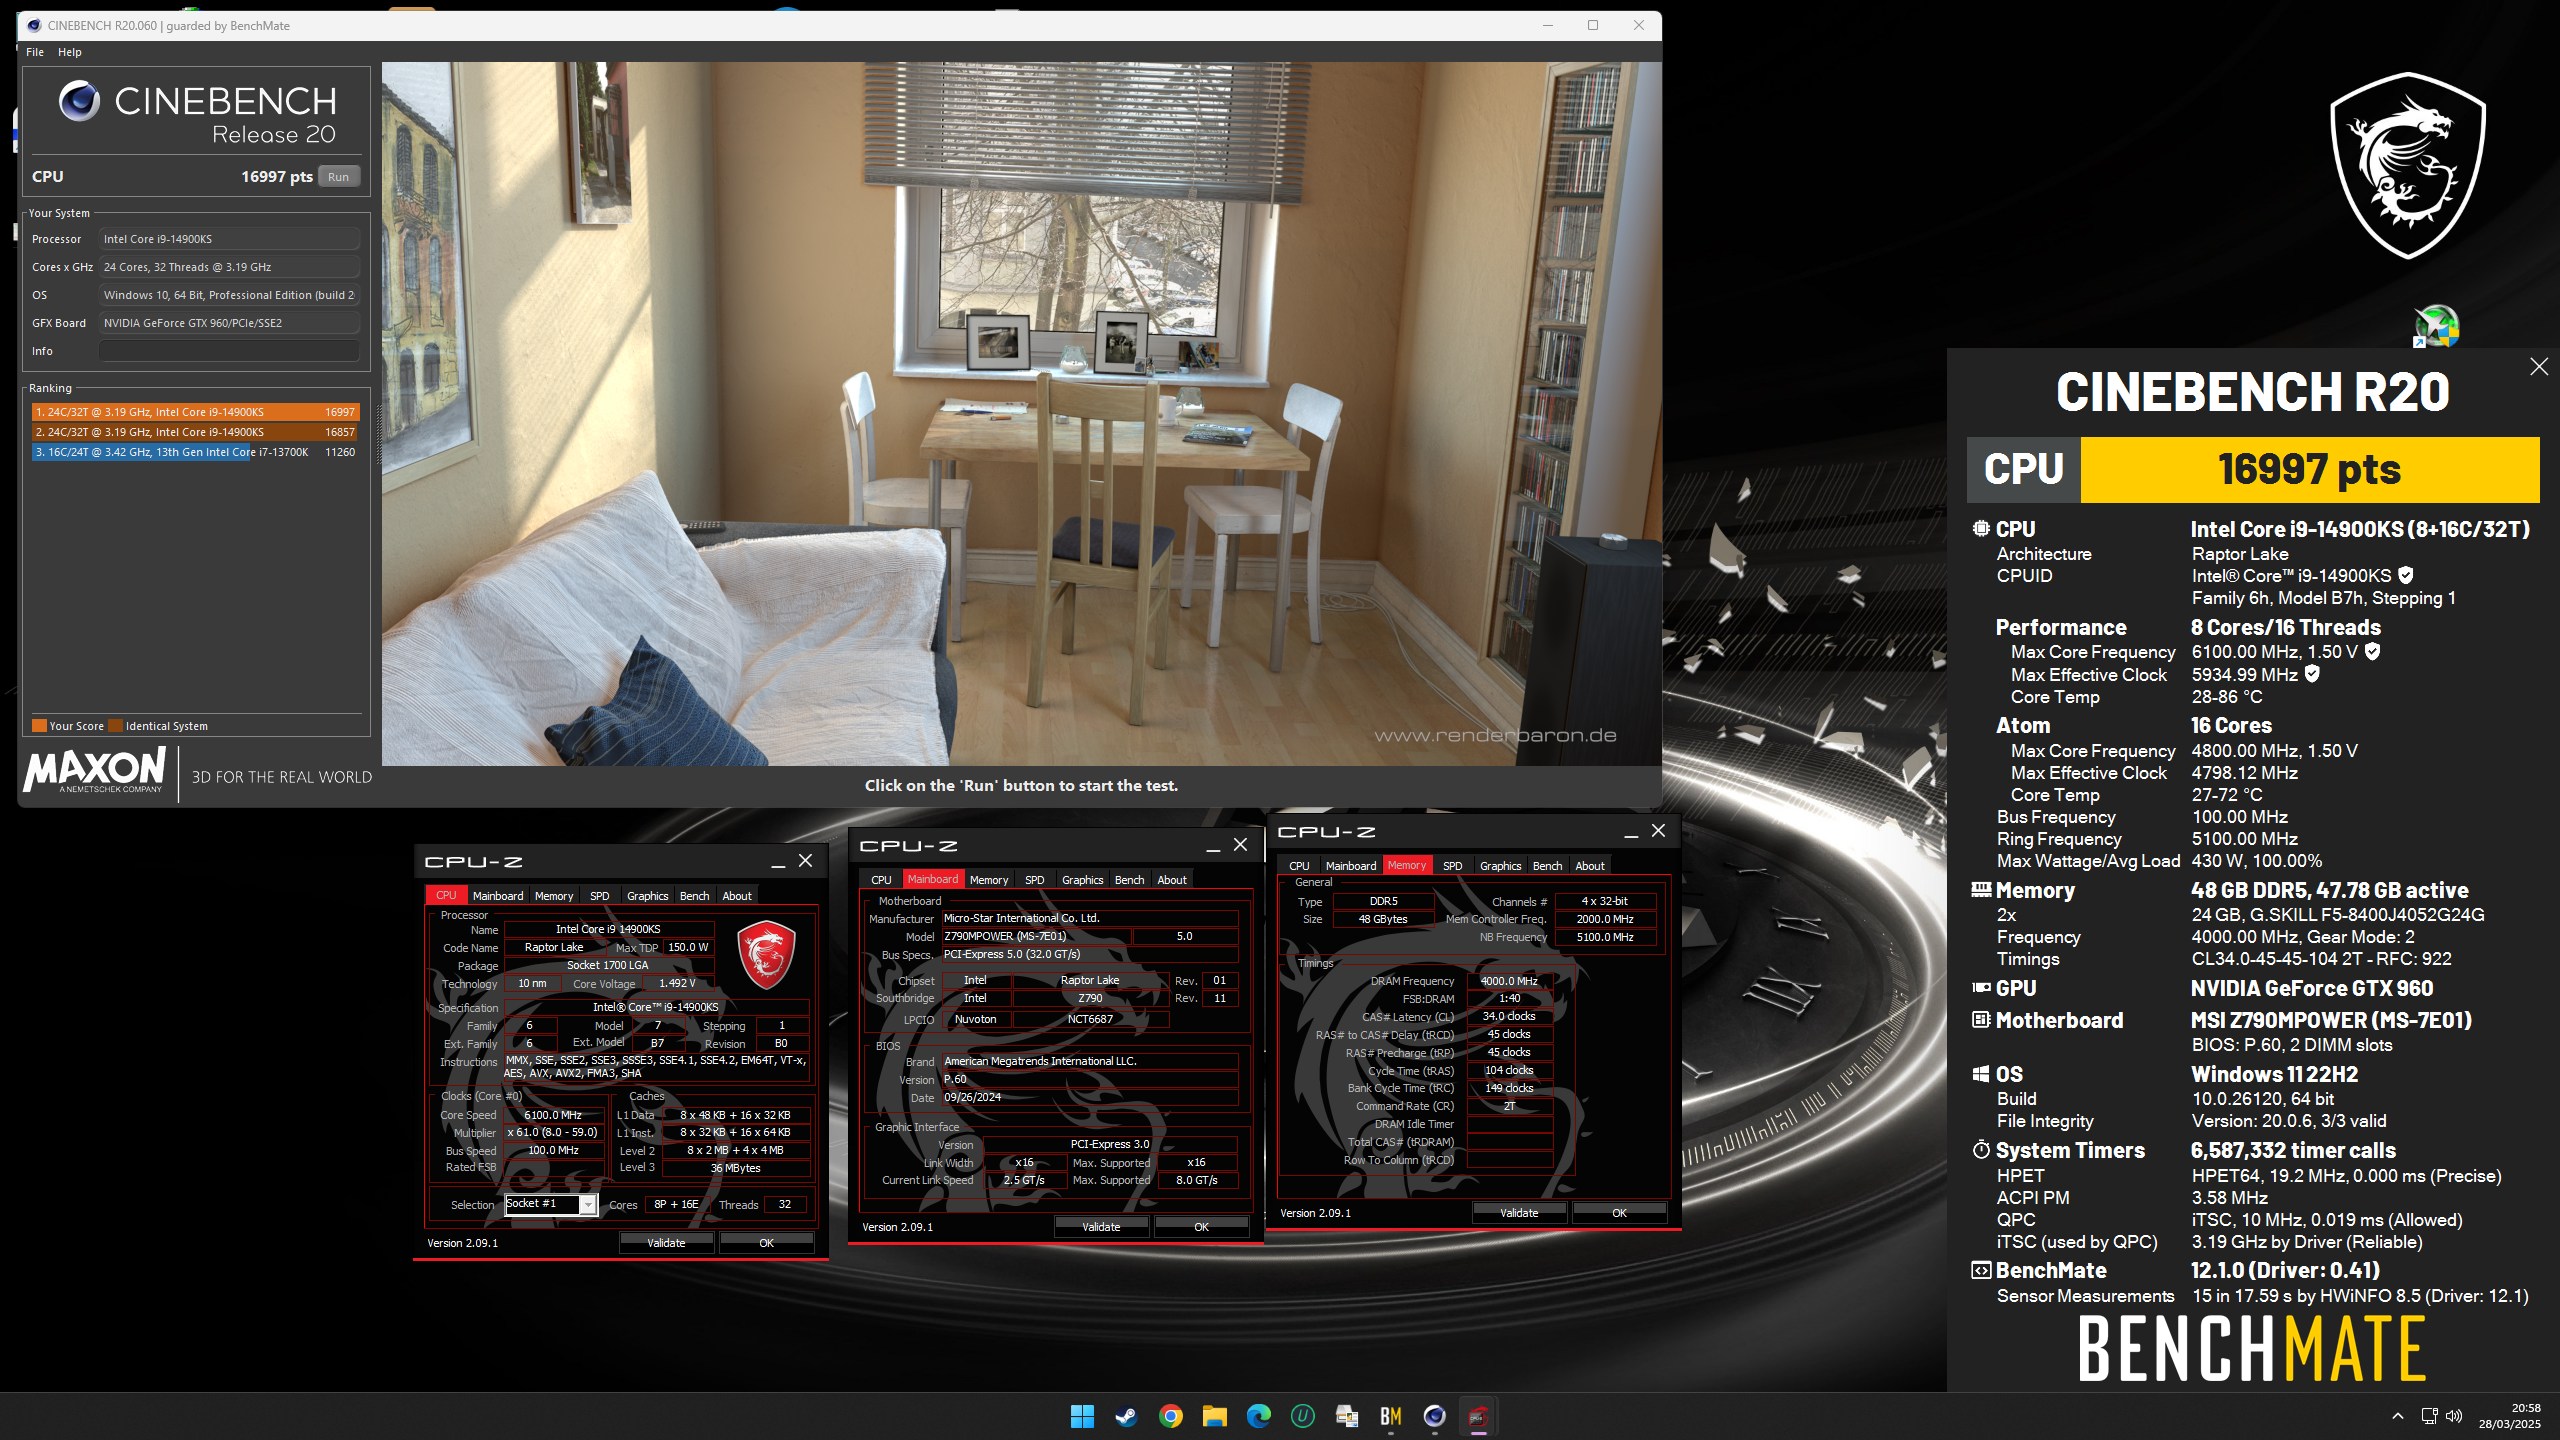Click Core Speed value 6100.0 MHz

coord(553,1115)
